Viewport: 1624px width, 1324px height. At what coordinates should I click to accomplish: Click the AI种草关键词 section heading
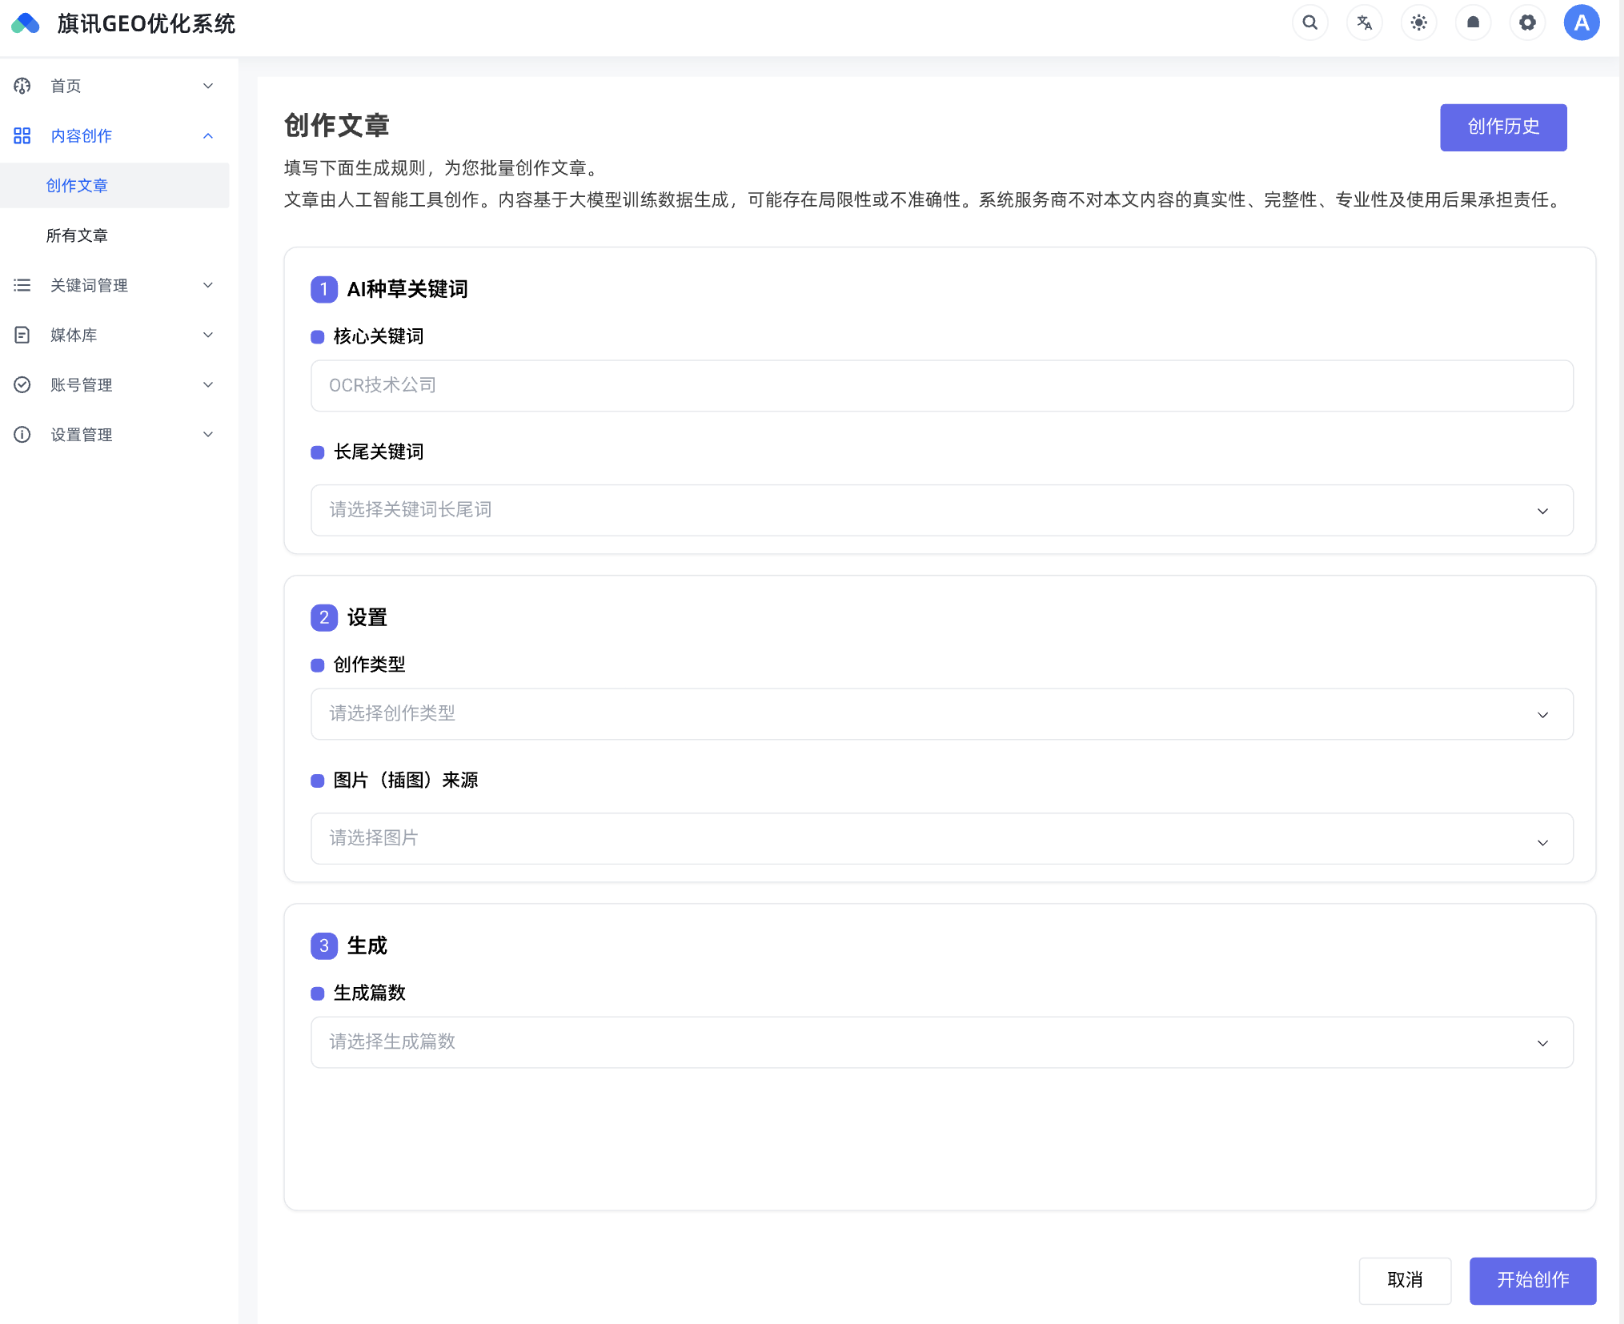(x=407, y=289)
